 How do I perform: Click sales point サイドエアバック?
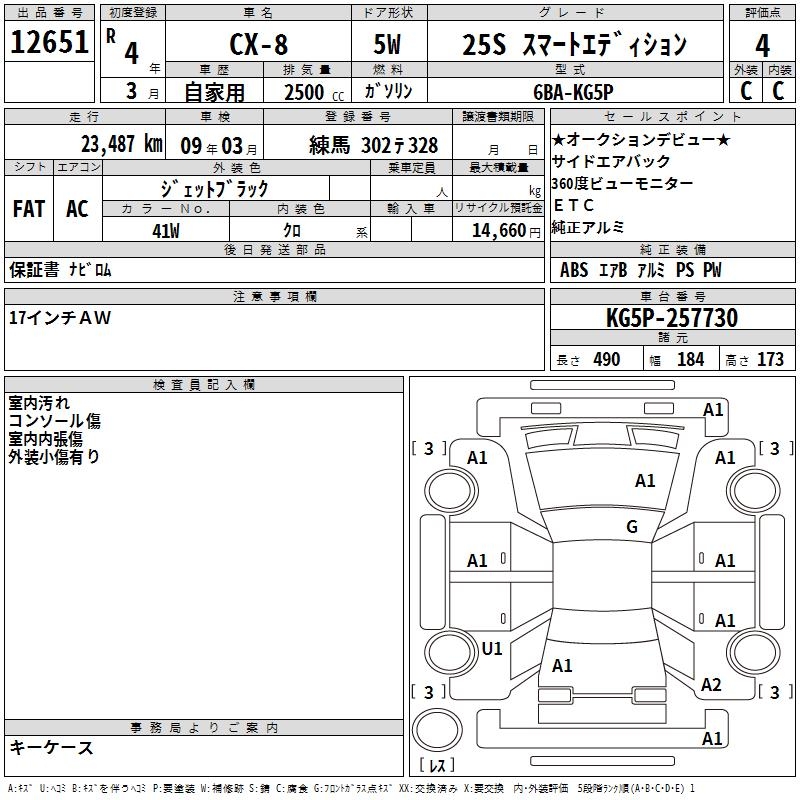[x=611, y=161]
